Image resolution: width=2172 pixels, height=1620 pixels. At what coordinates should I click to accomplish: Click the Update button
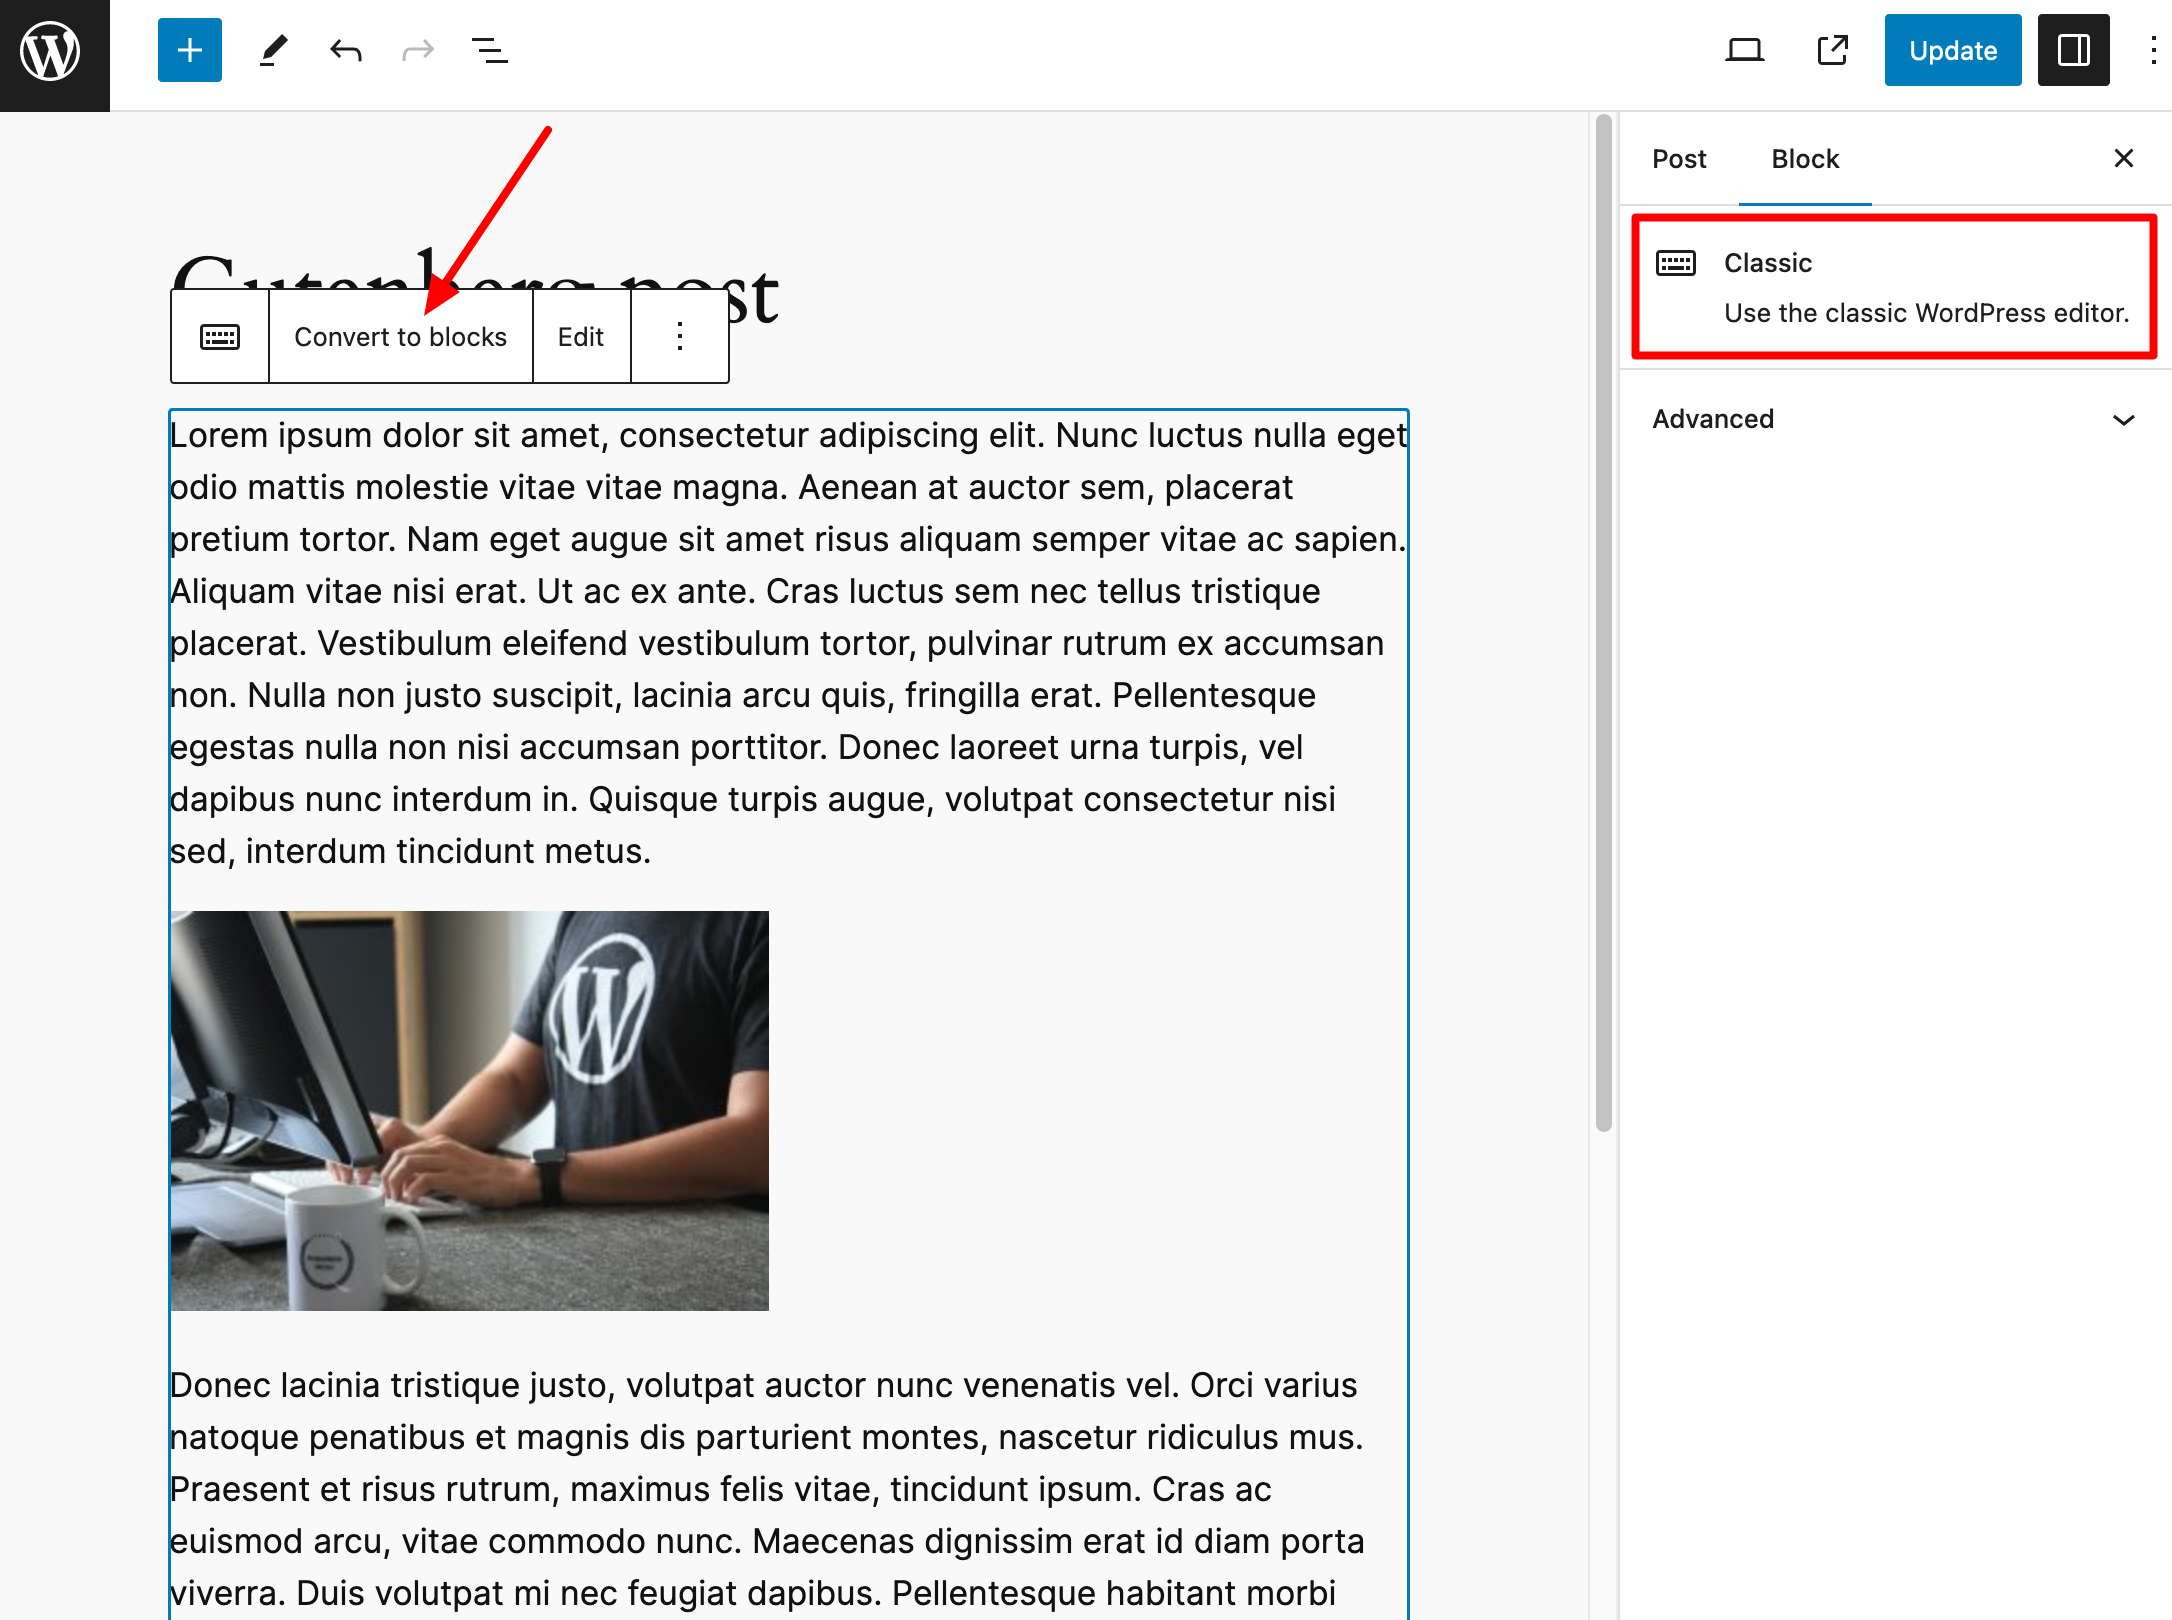point(1952,50)
